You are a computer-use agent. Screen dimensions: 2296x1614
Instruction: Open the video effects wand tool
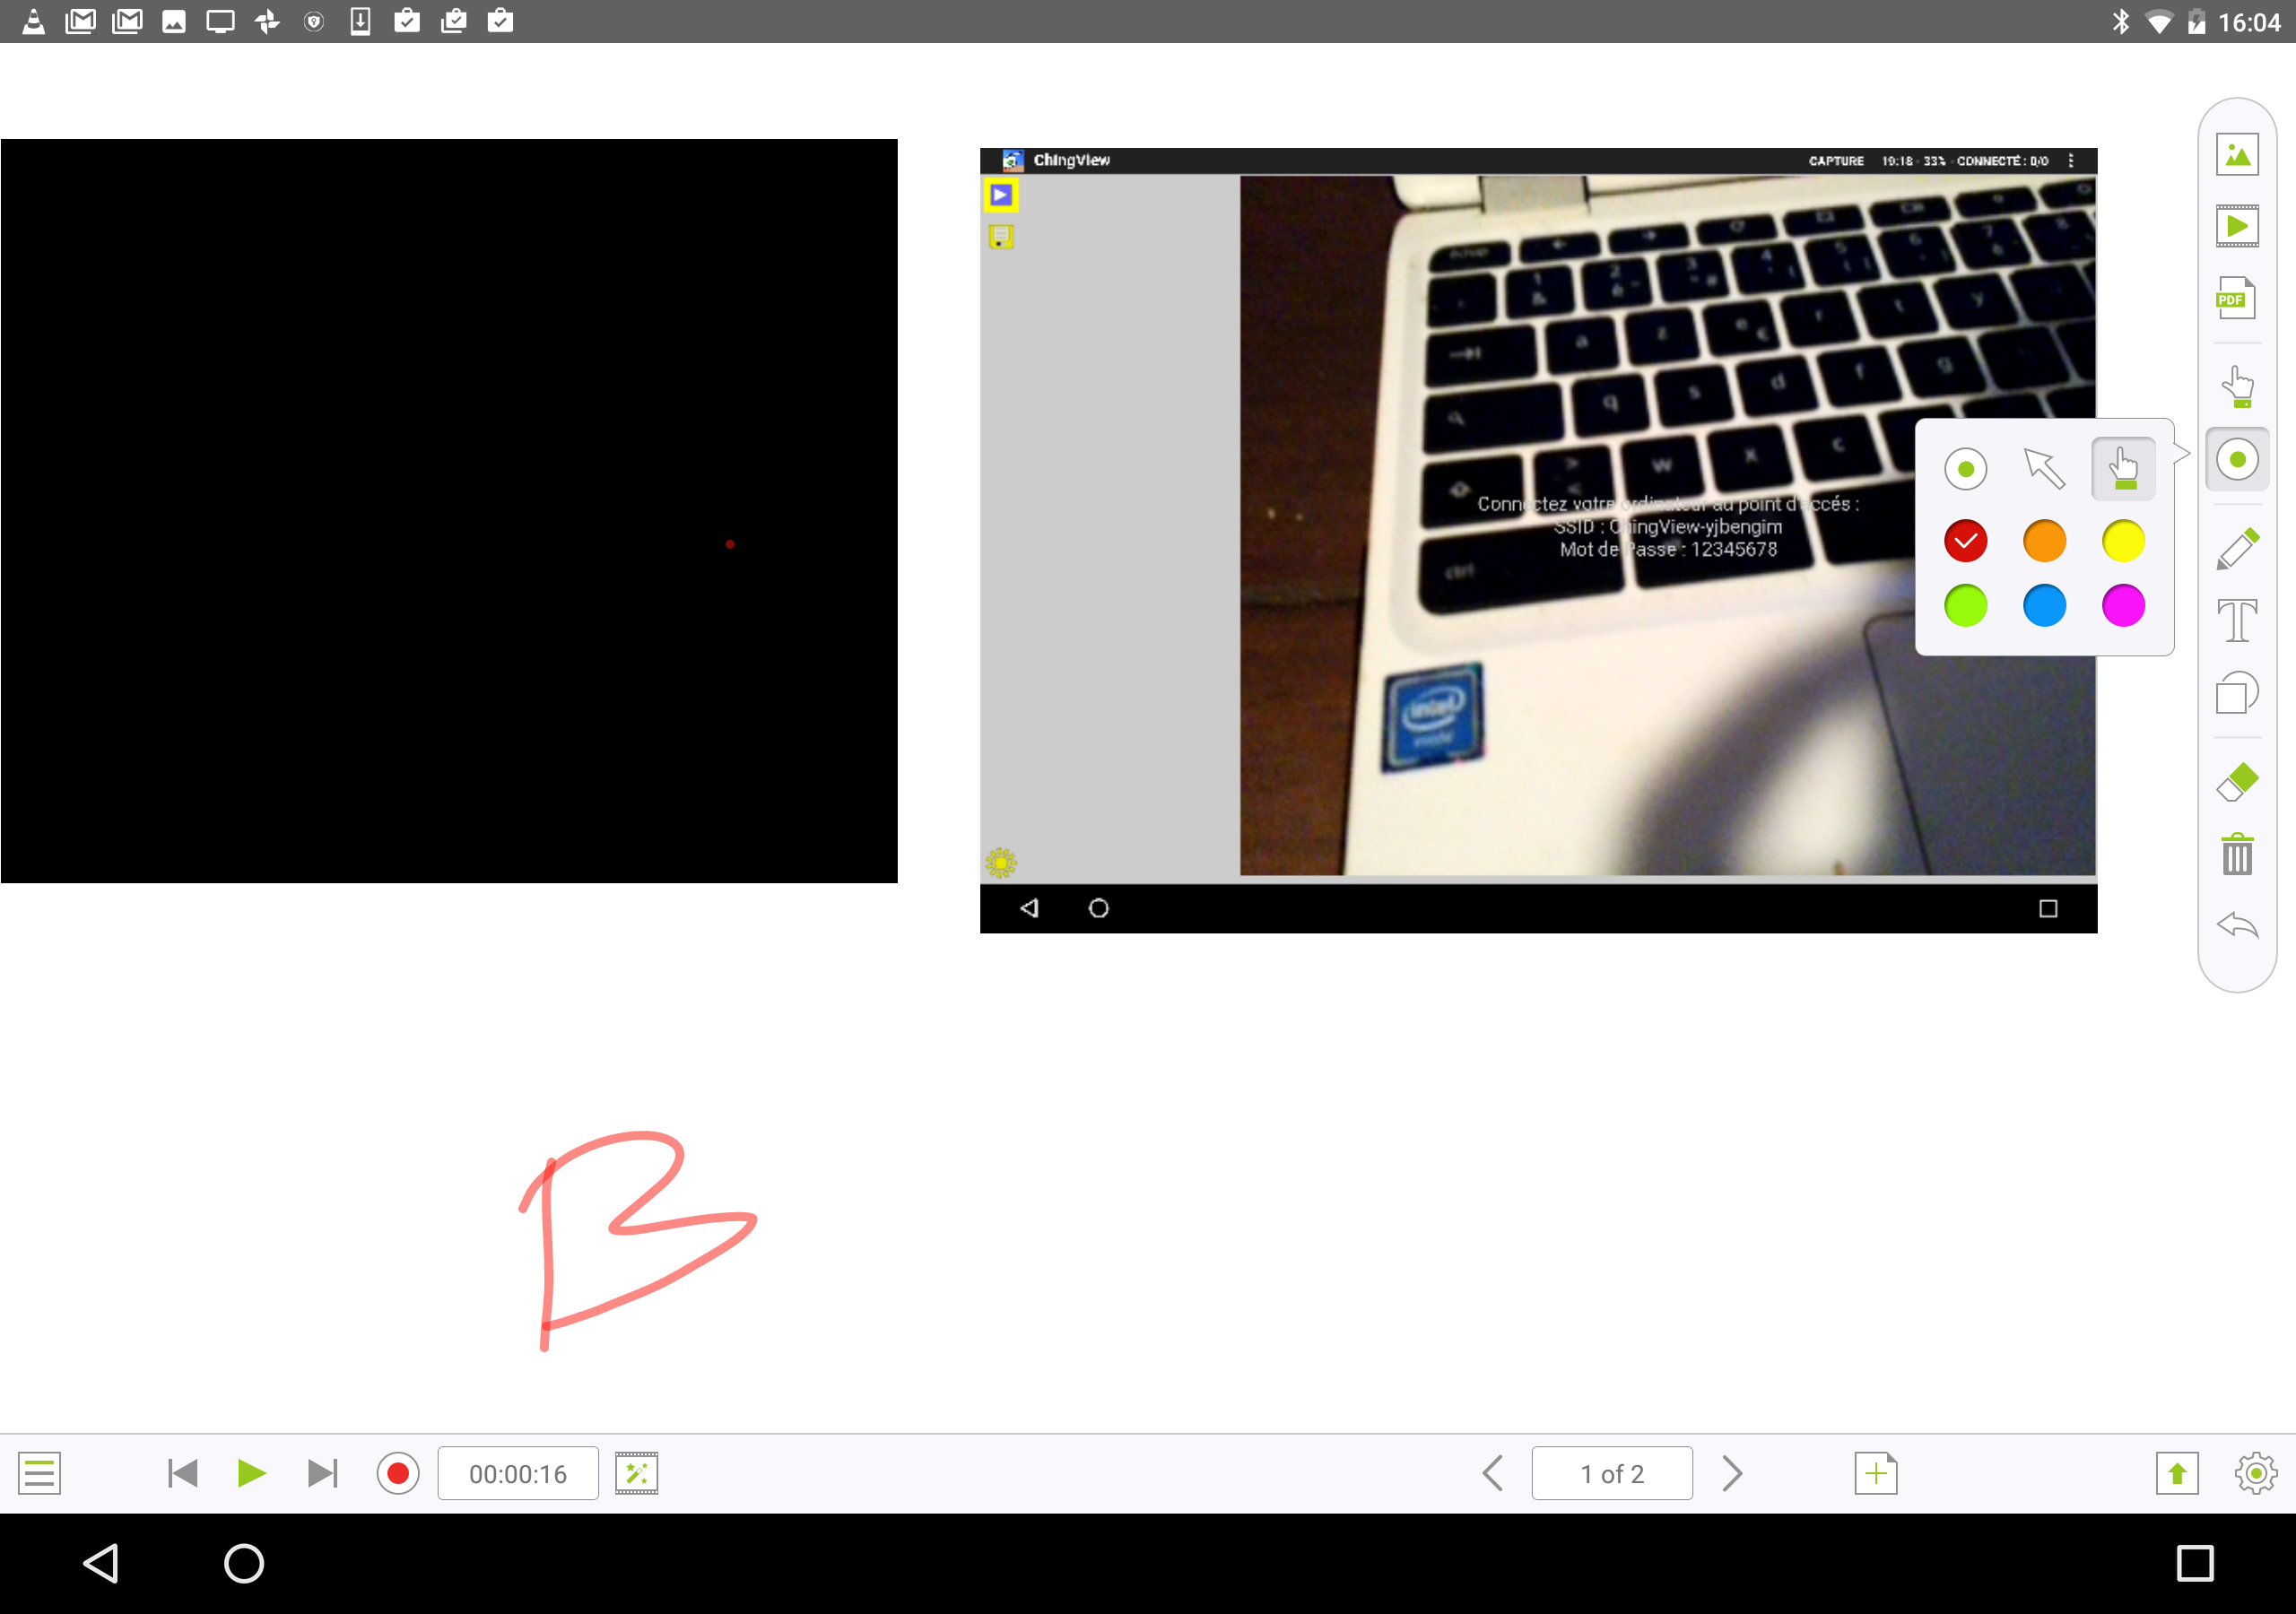click(x=636, y=1473)
